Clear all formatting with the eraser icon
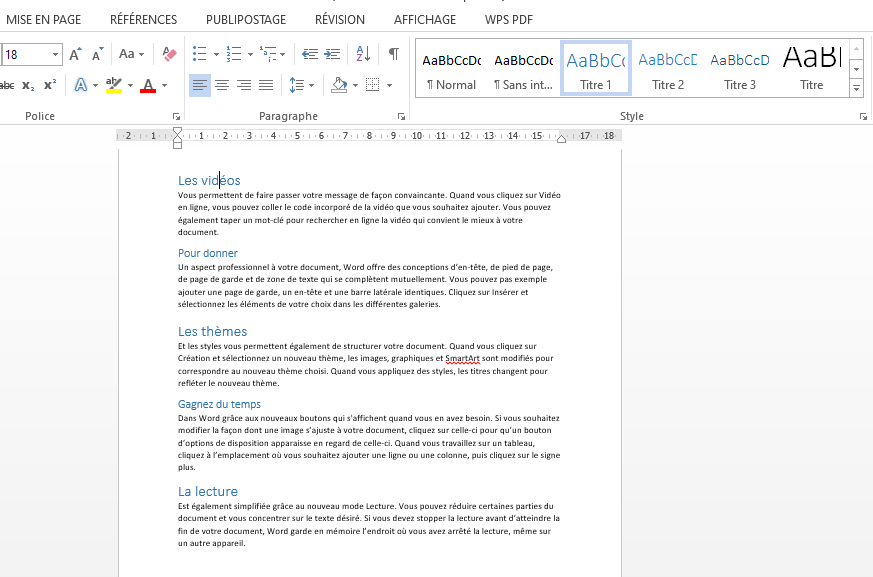Screen dimensions: 873x577 click(169, 54)
